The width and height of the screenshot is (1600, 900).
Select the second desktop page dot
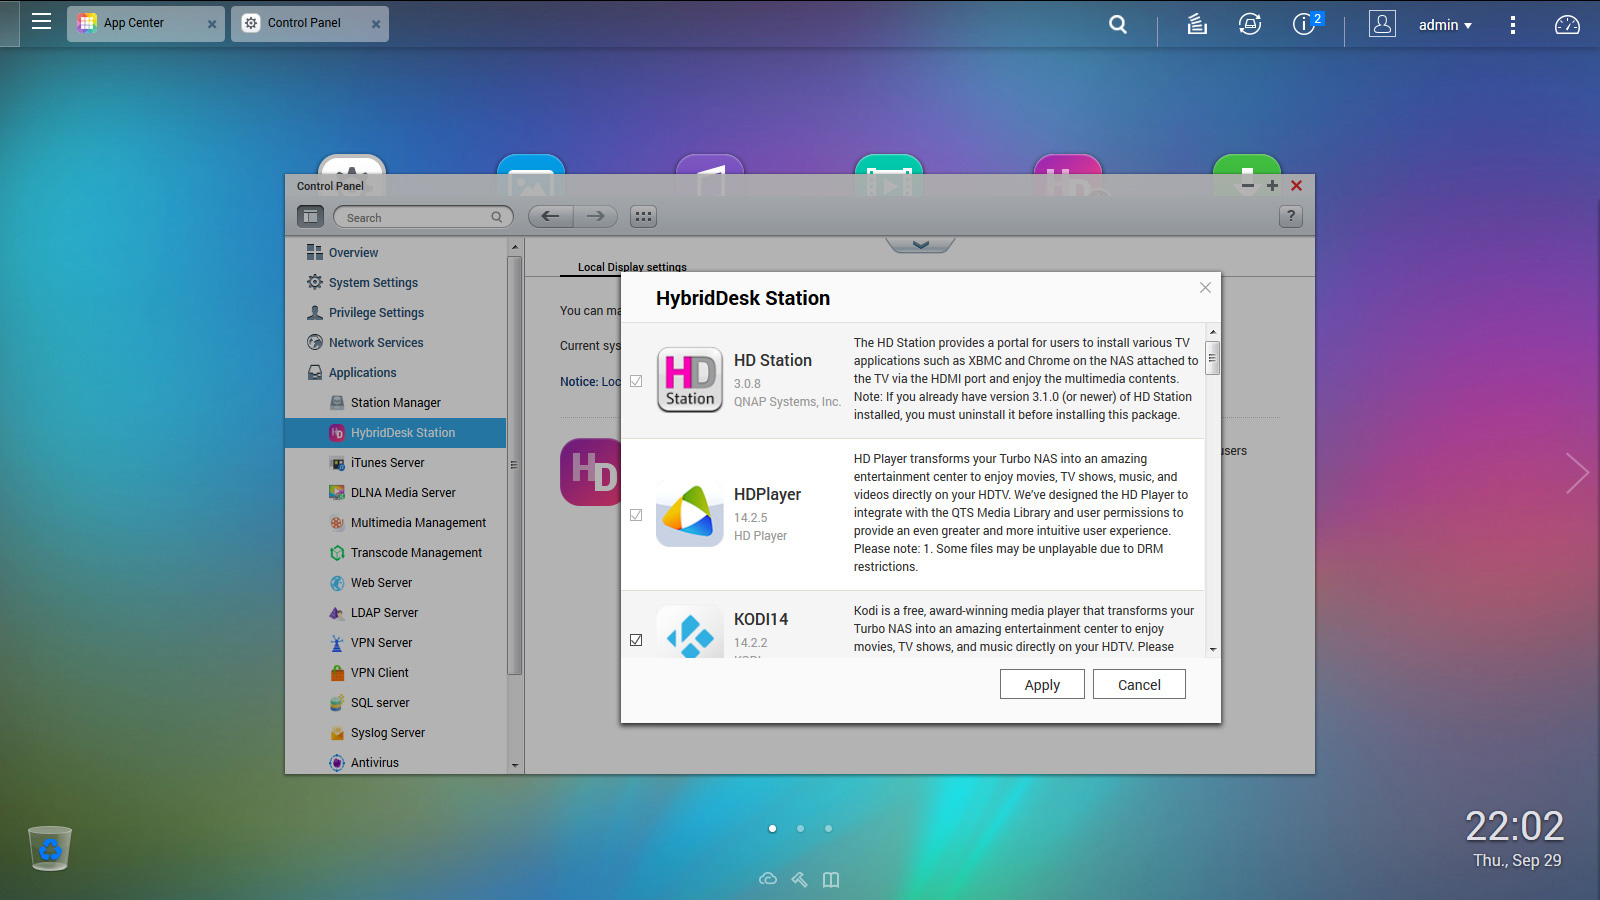(800, 828)
